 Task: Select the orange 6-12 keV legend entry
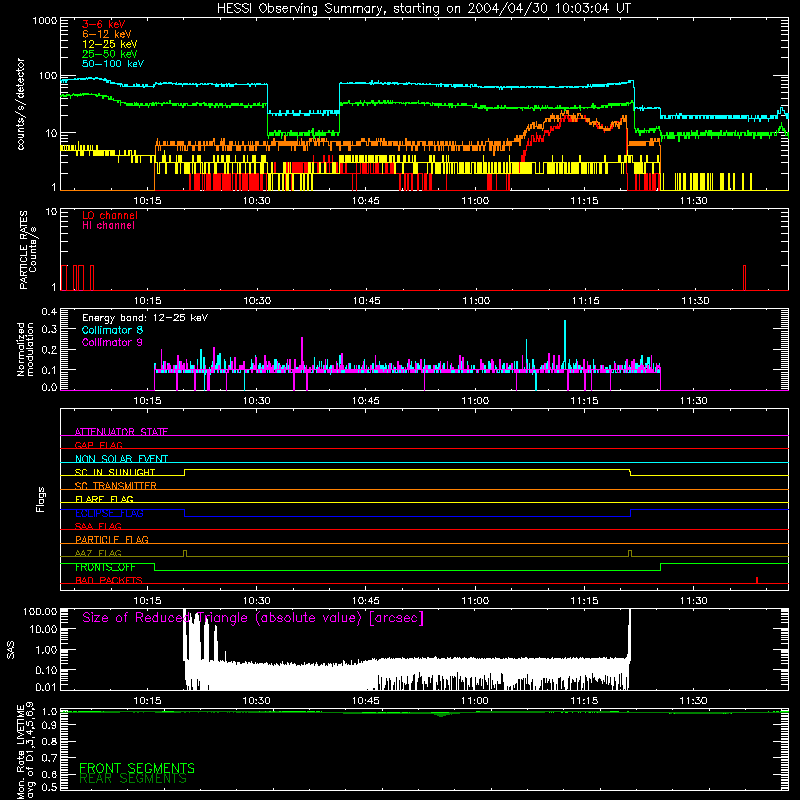click(107, 34)
